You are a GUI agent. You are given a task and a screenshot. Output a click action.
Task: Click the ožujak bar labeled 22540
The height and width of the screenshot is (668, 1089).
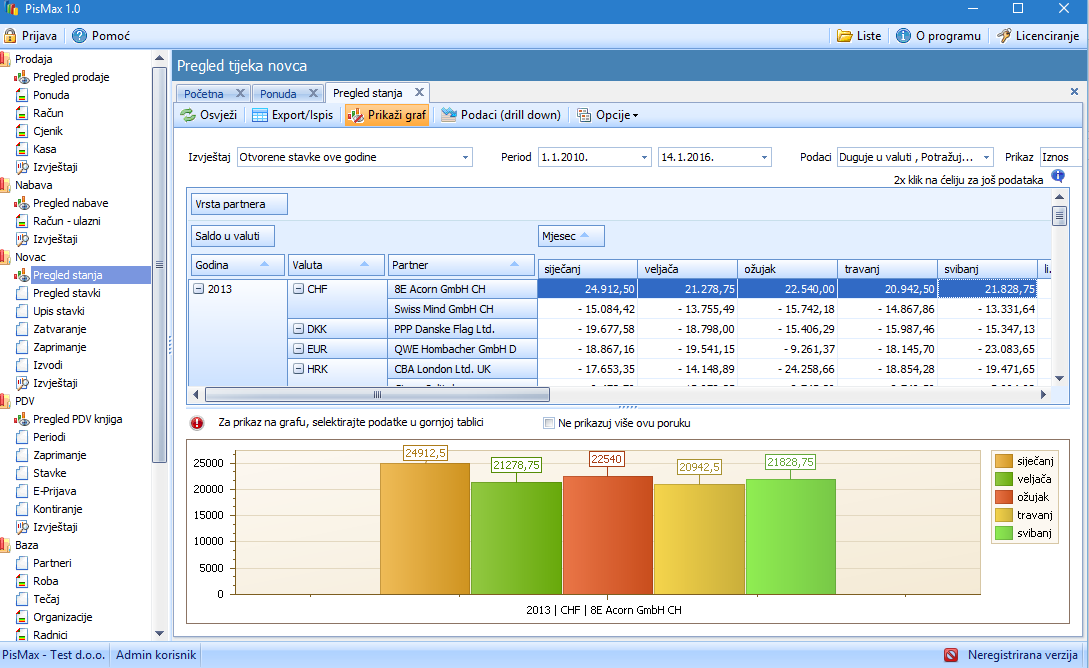(608, 535)
